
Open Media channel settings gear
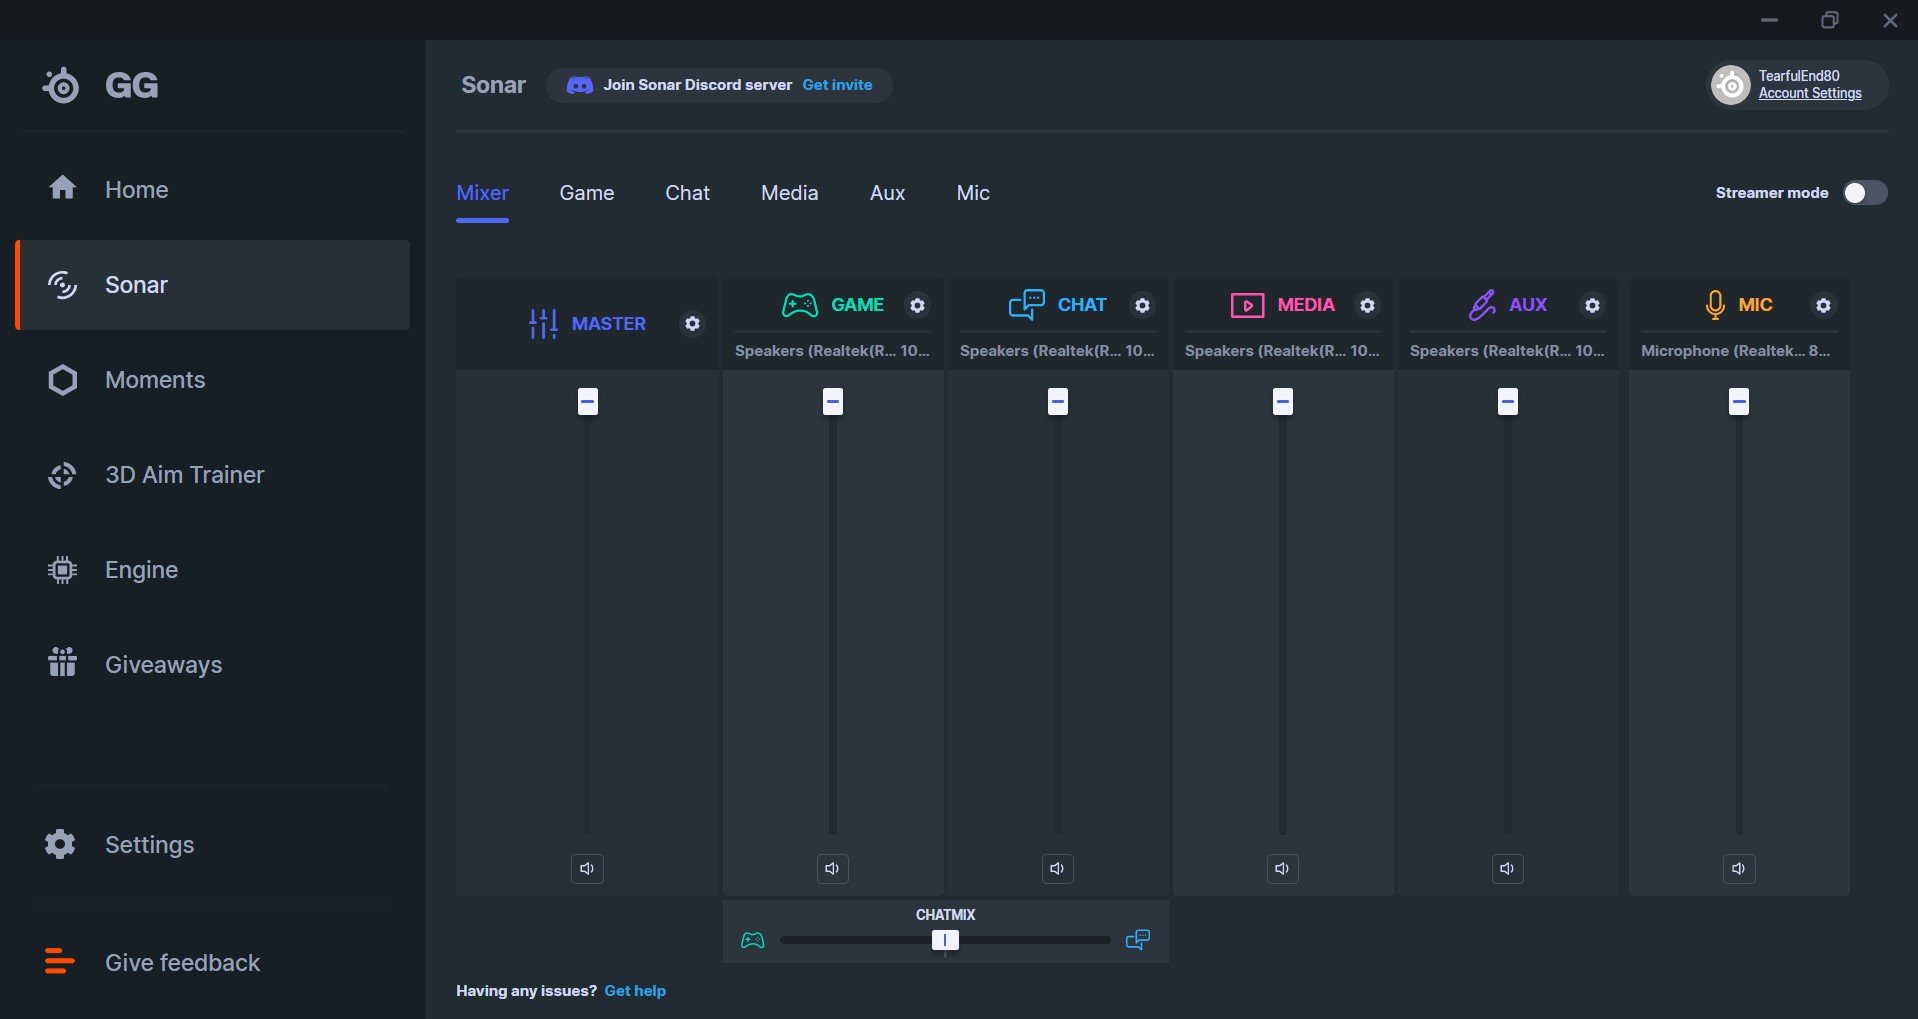tap(1367, 305)
